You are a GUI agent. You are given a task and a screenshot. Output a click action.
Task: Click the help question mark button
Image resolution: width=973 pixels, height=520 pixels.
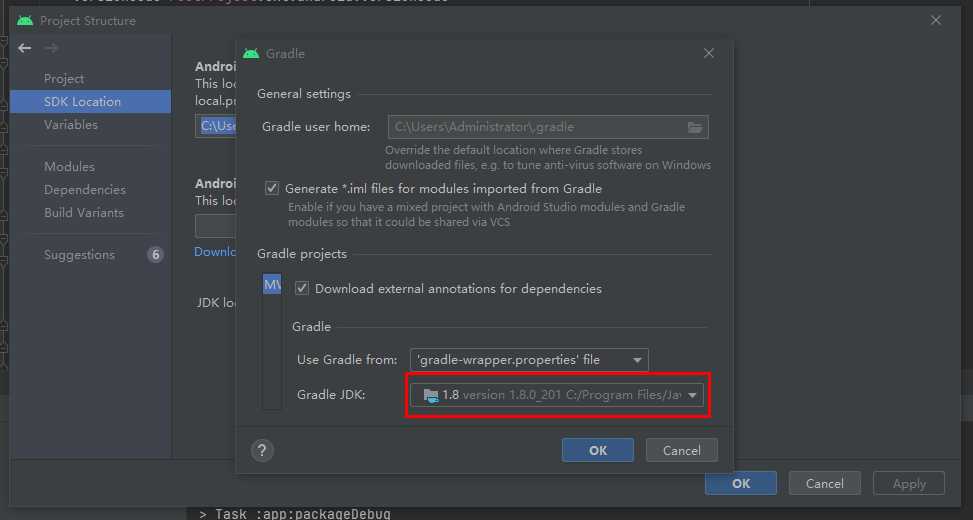262,451
